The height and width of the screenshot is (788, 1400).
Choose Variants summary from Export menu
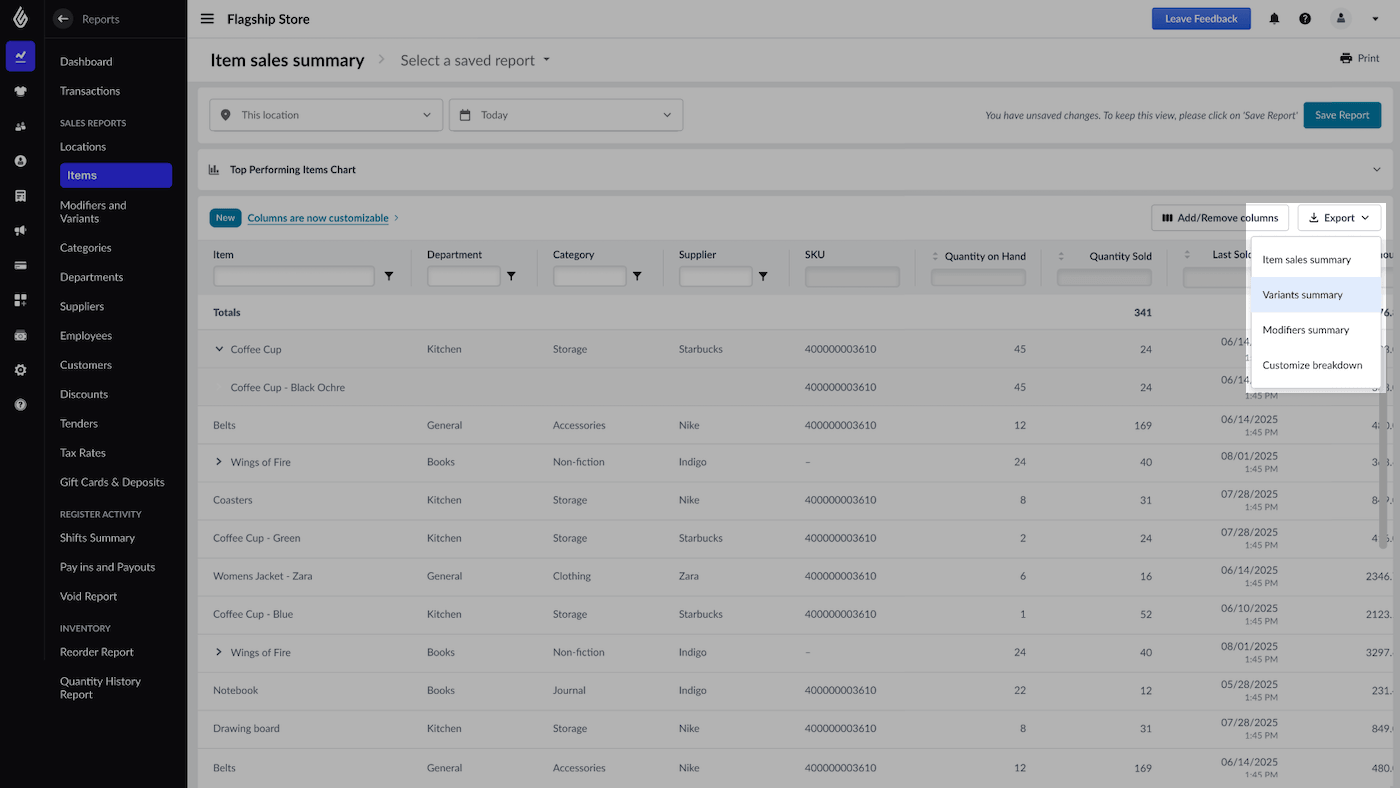(x=1316, y=295)
